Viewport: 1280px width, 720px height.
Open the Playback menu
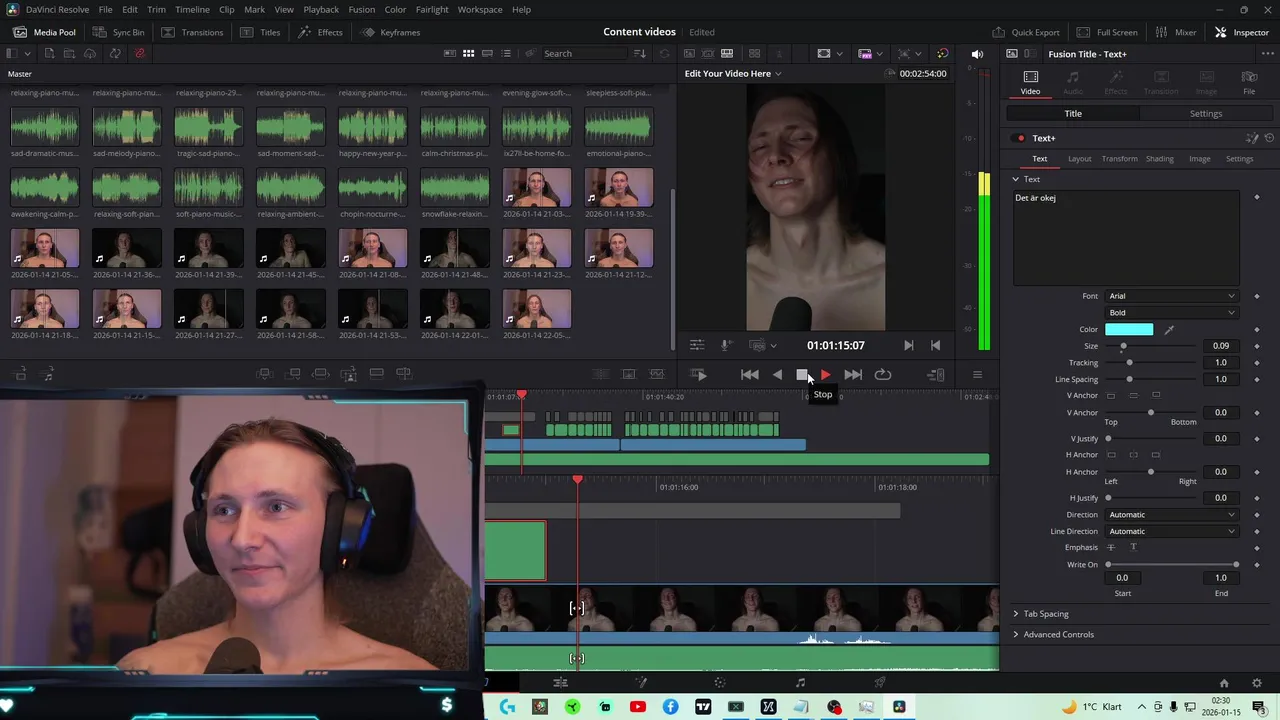pos(321,9)
